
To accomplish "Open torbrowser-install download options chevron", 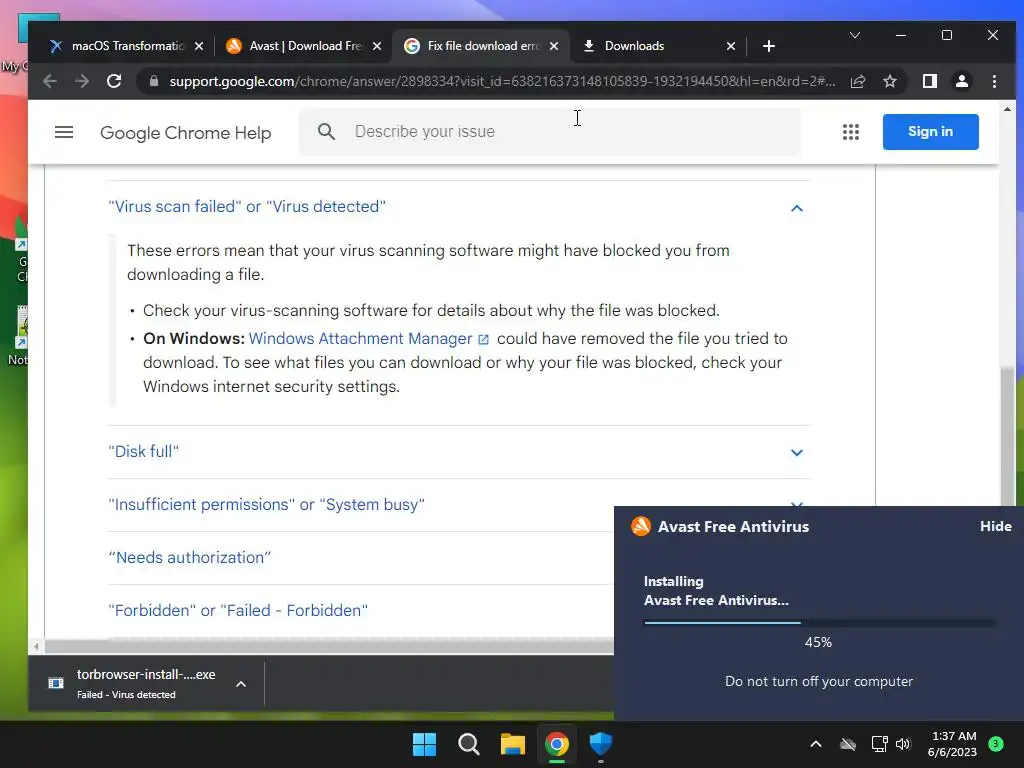I will pos(241,684).
